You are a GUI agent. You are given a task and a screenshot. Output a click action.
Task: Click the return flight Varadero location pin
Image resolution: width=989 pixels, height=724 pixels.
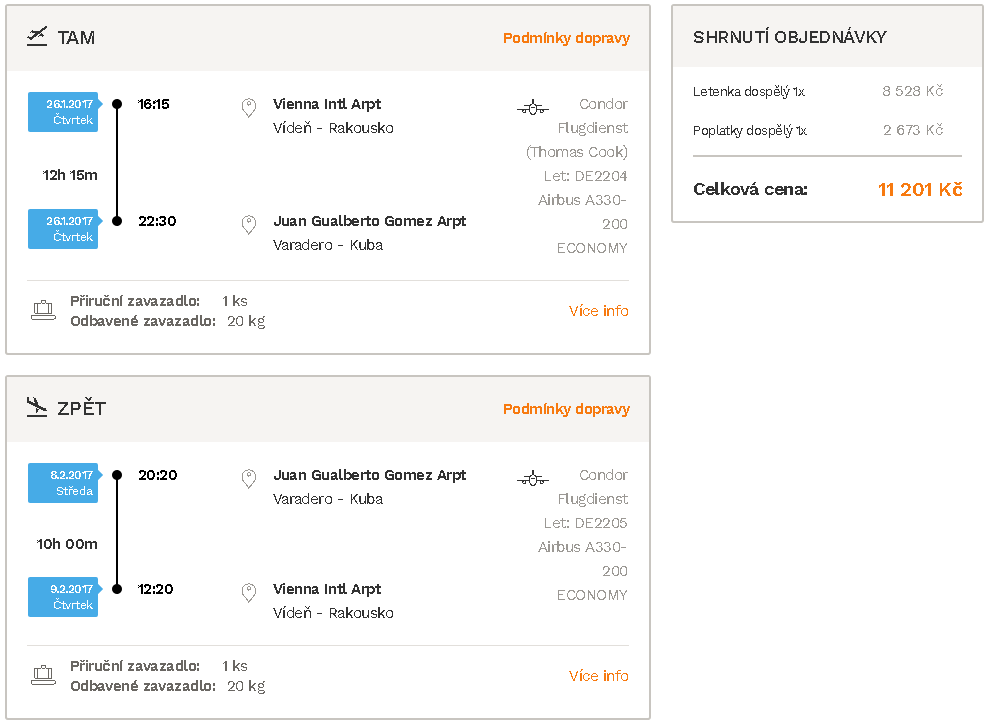[x=249, y=479]
